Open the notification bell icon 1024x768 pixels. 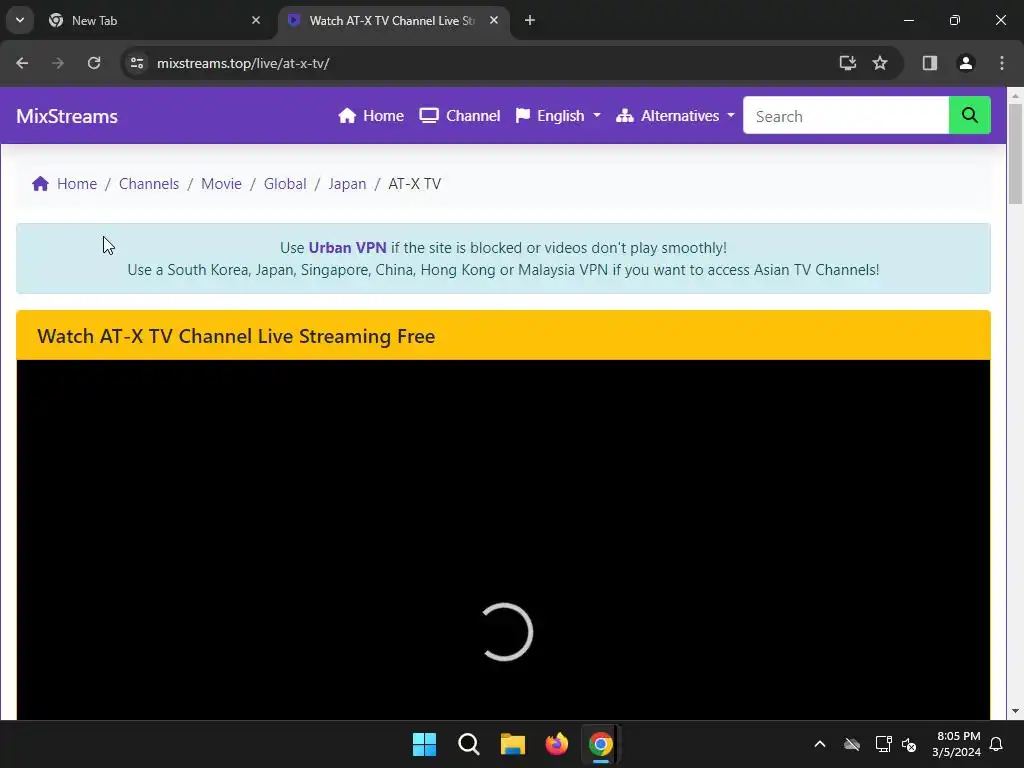pos(997,744)
